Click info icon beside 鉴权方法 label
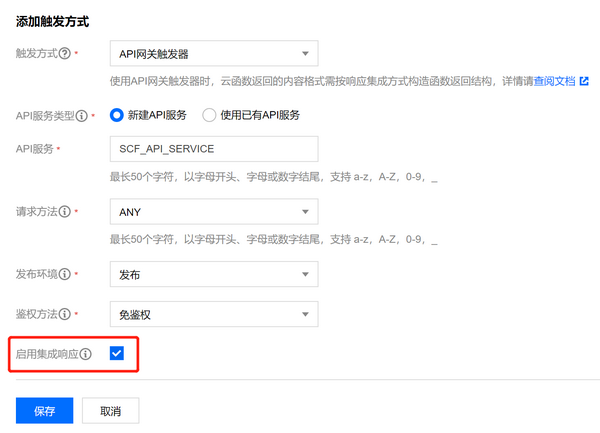Screen dimensions: 600x433 point(65,314)
